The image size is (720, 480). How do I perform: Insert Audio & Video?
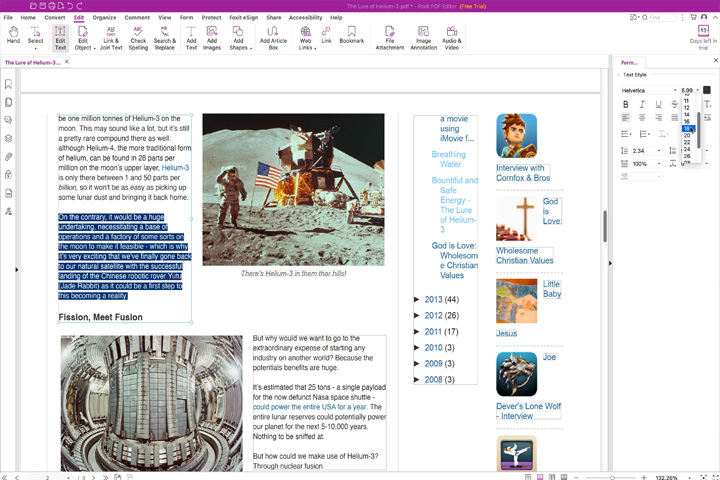(452, 38)
